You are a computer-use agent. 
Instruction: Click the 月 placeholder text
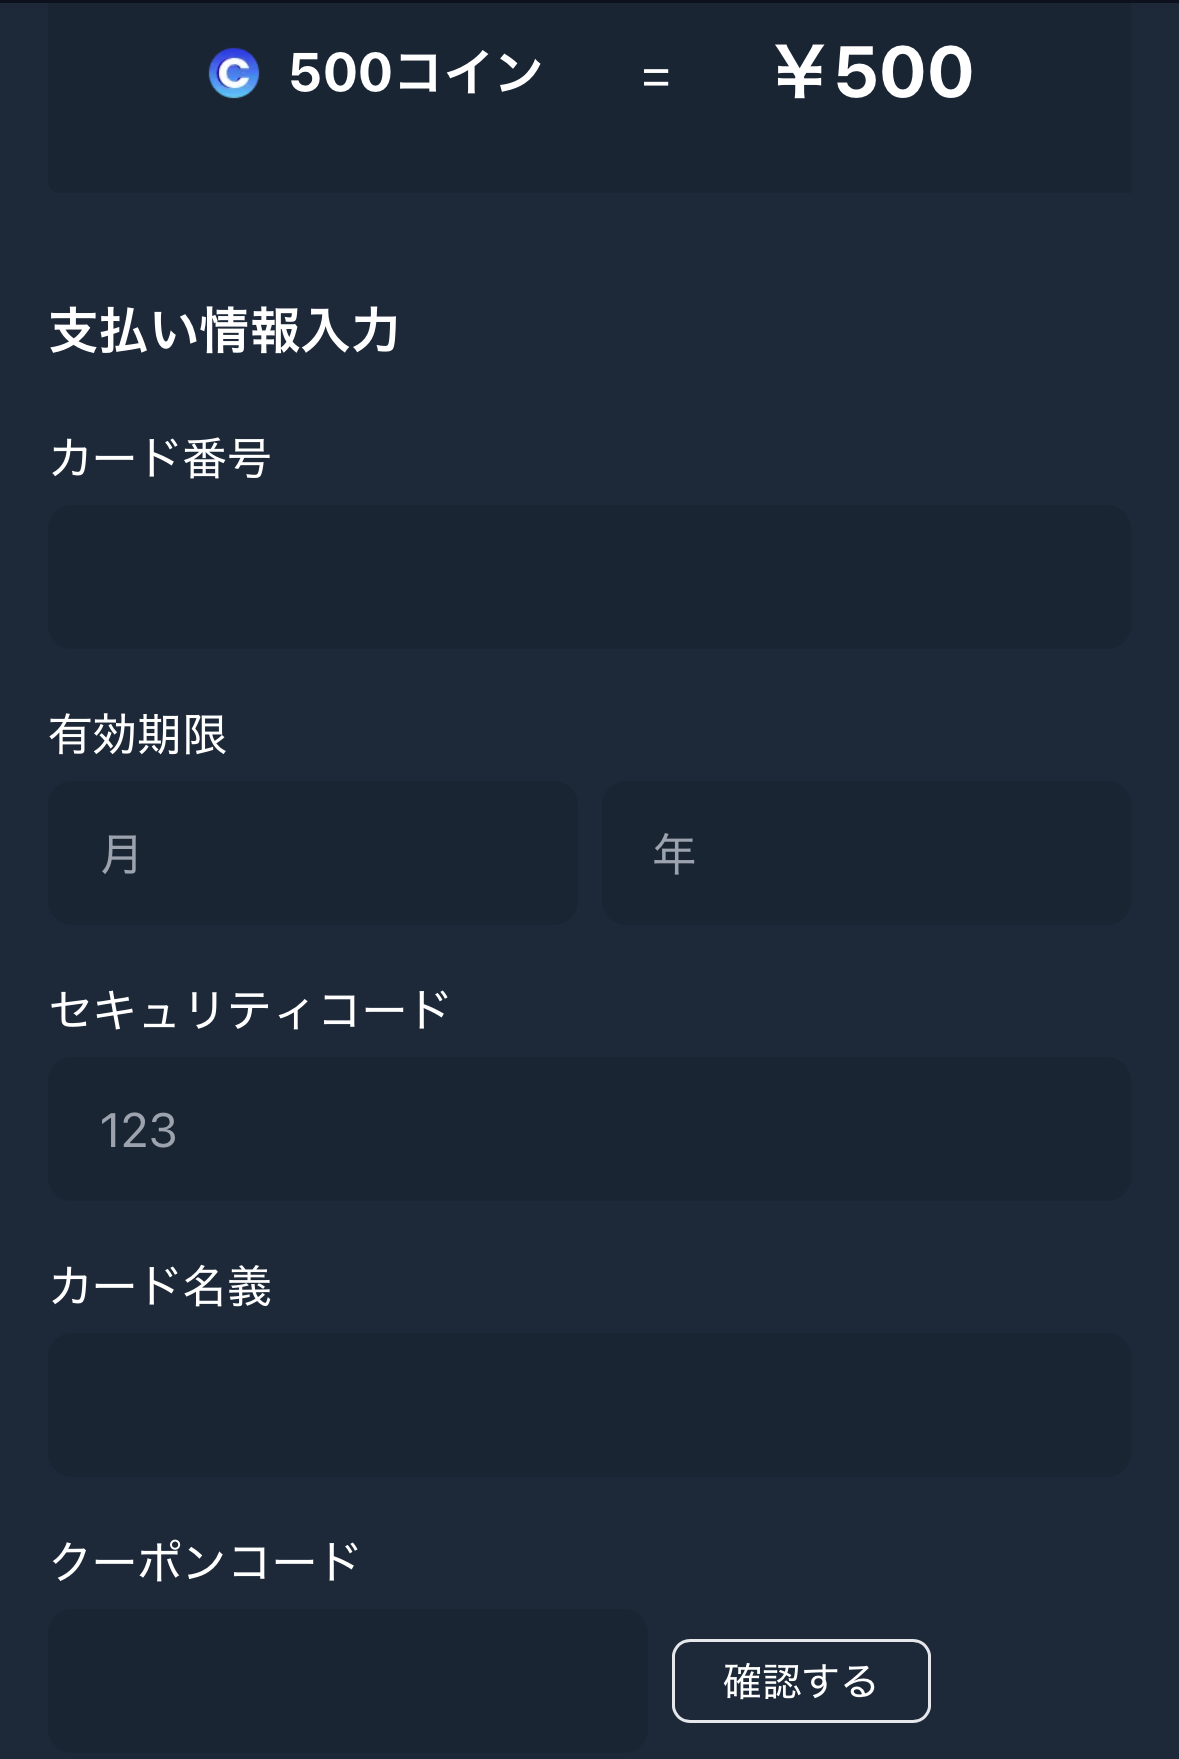click(x=120, y=854)
